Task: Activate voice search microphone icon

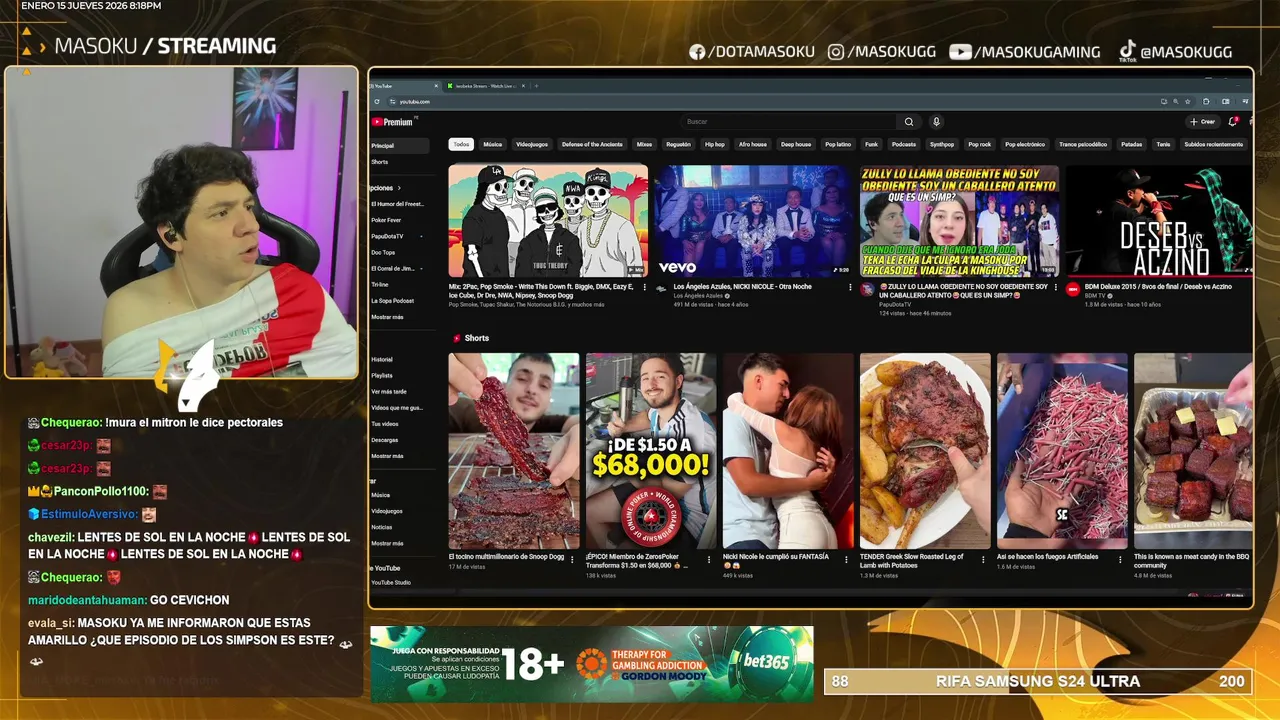Action: point(936,122)
